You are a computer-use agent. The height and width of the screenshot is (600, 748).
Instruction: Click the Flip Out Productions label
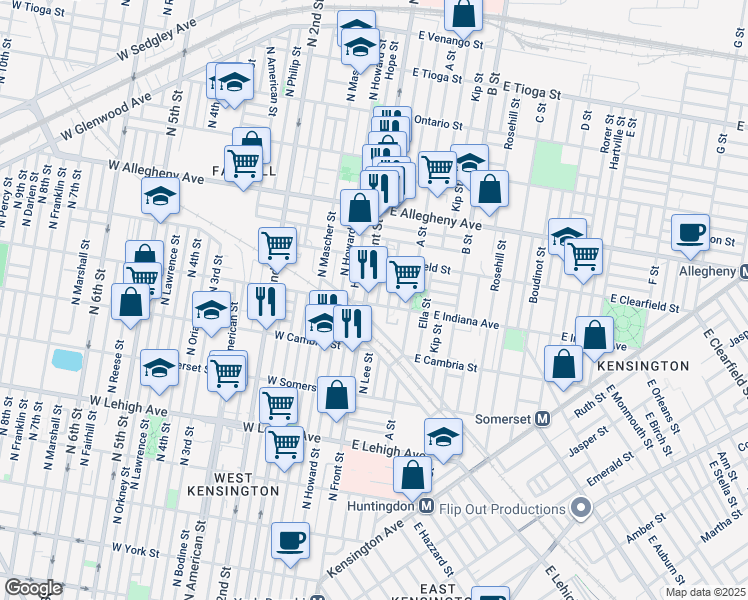coord(502,509)
